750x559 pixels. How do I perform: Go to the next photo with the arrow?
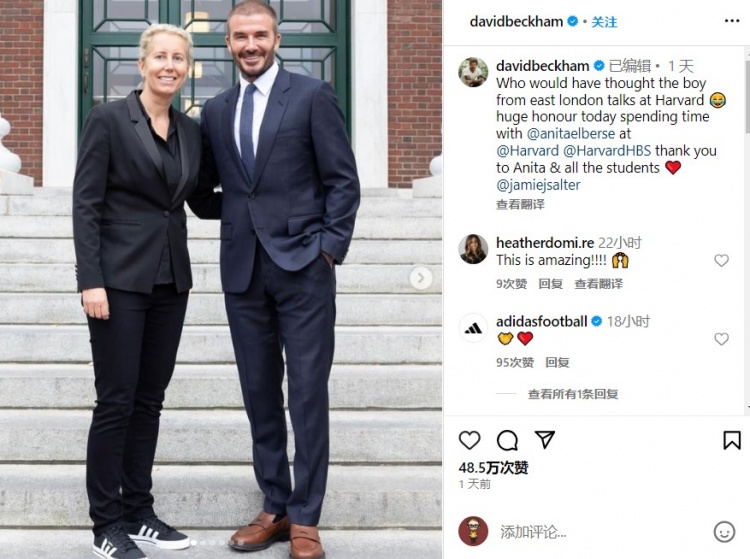click(x=421, y=278)
